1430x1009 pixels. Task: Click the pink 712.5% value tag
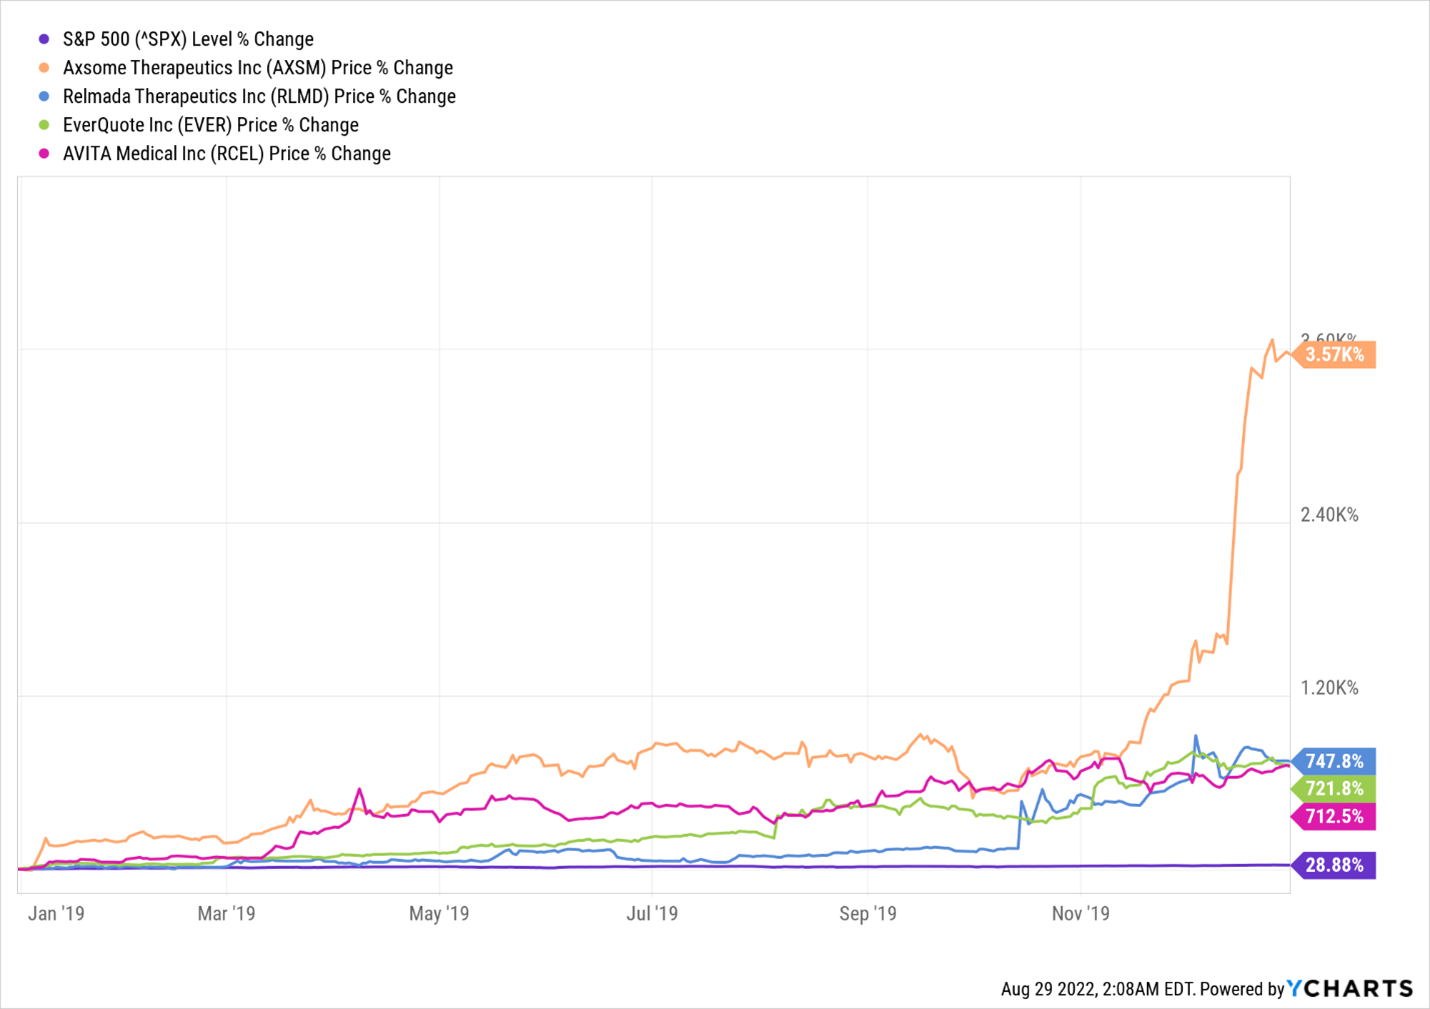[1335, 817]
